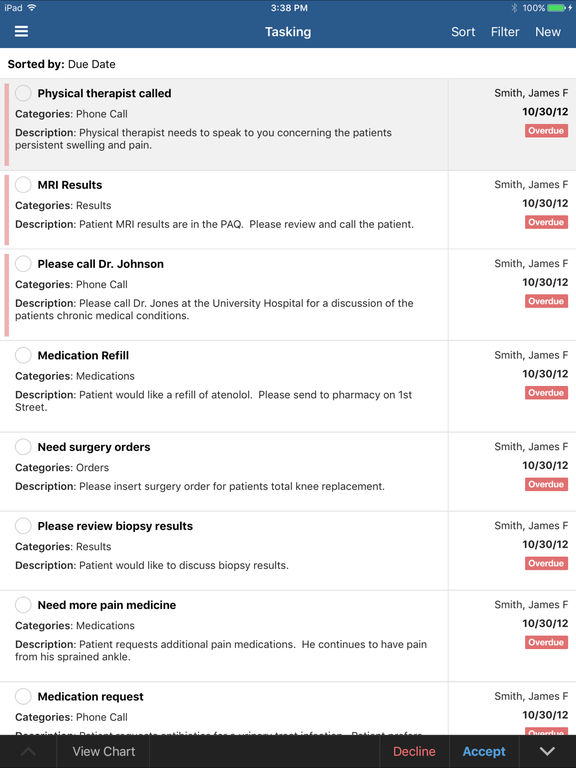Image resolution: width=576 pixels, height=768 pixels.
Task: Decline the selected task
Action: pyautogui.click(x=414, y=751)
